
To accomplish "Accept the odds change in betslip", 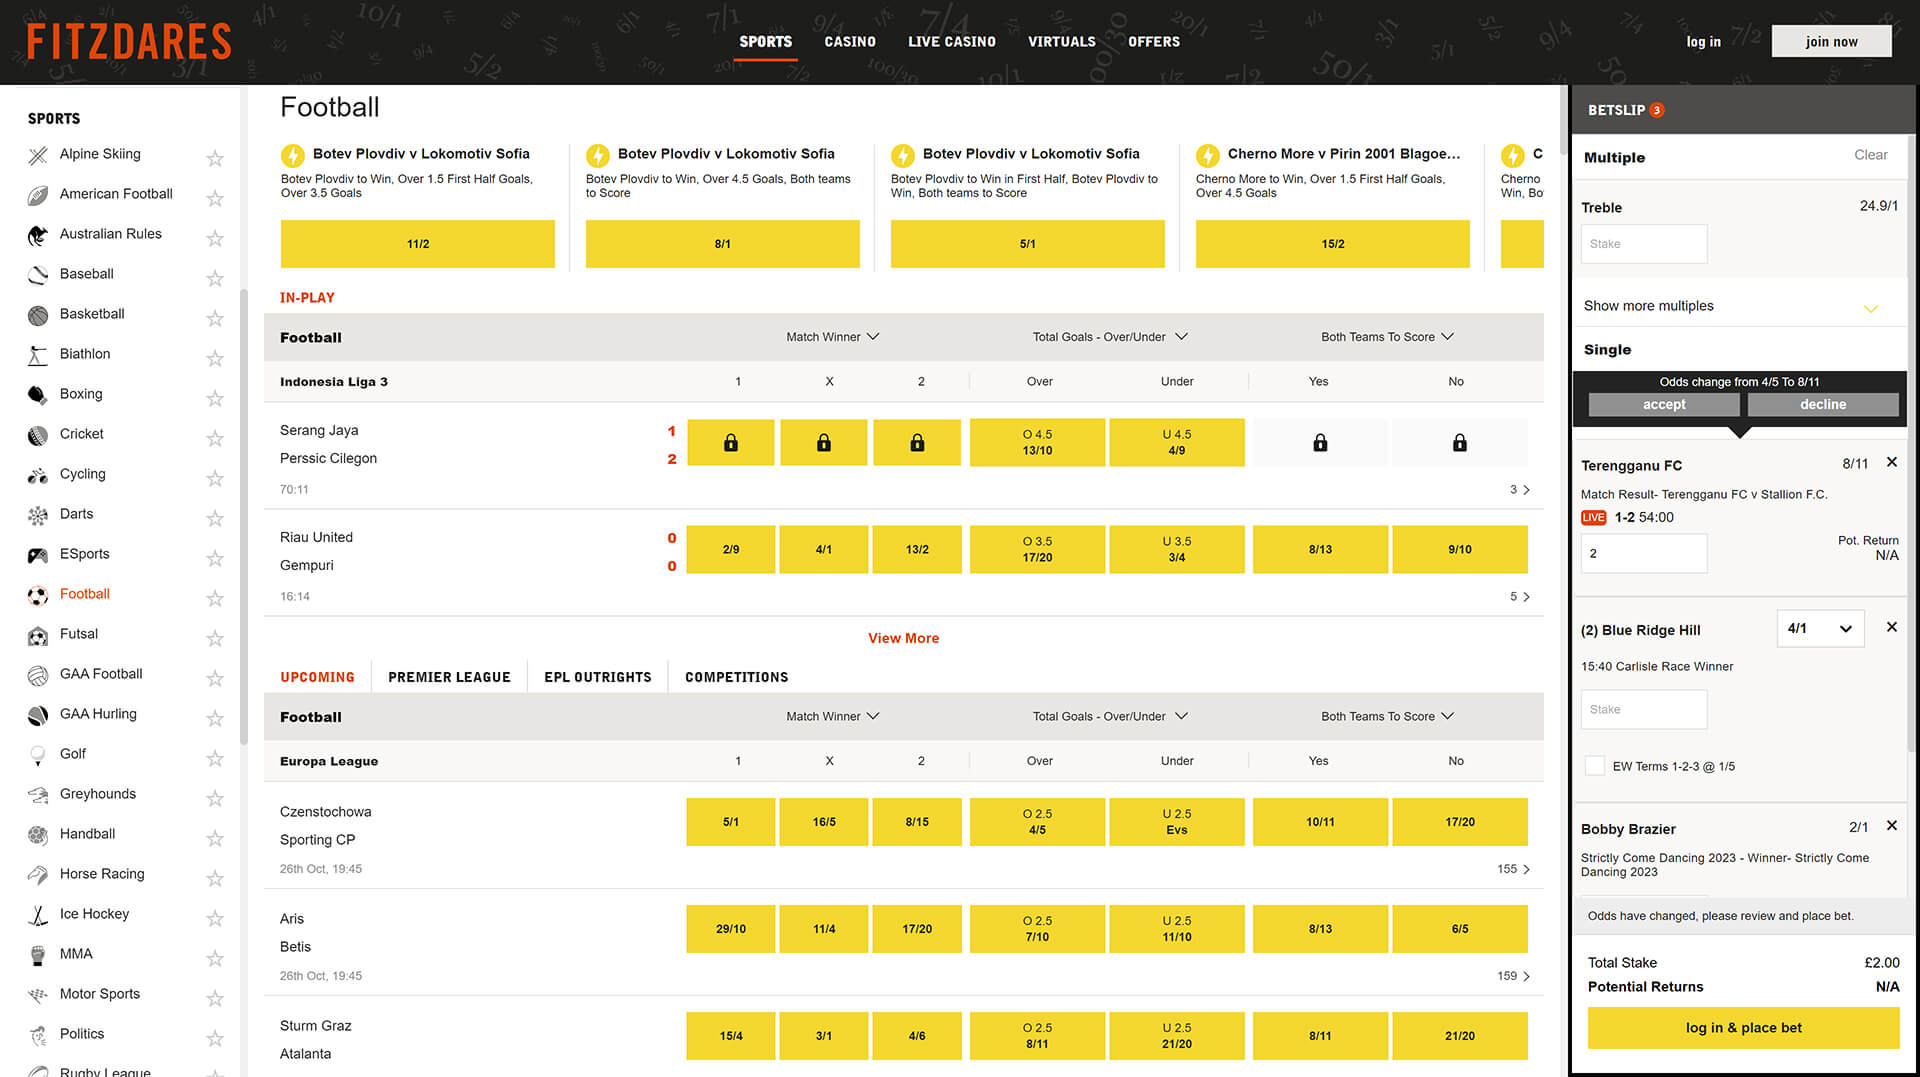I will (1663, 404).
